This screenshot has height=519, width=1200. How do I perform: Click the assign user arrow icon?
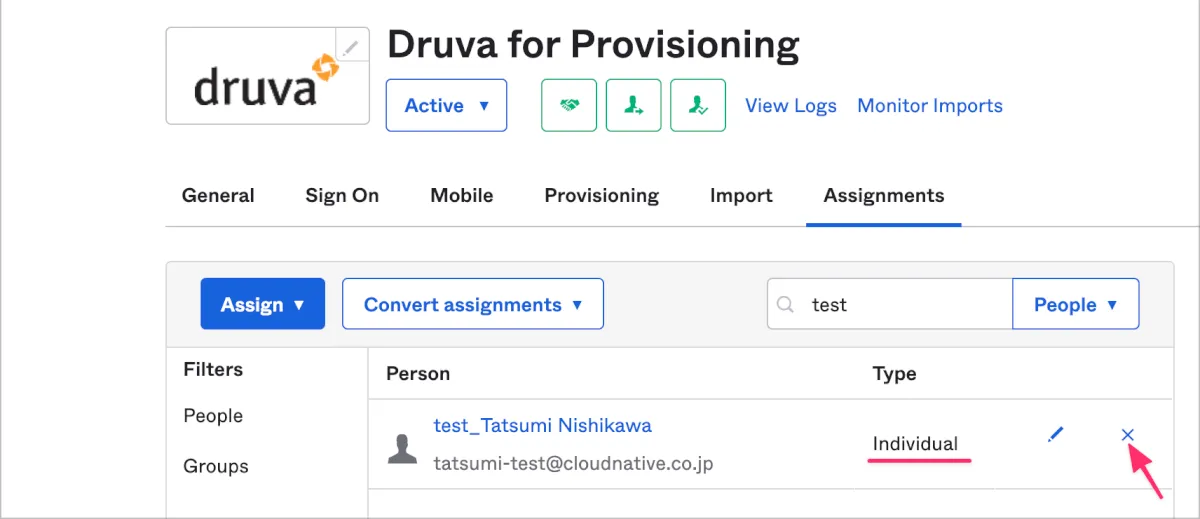pos(634,105)
